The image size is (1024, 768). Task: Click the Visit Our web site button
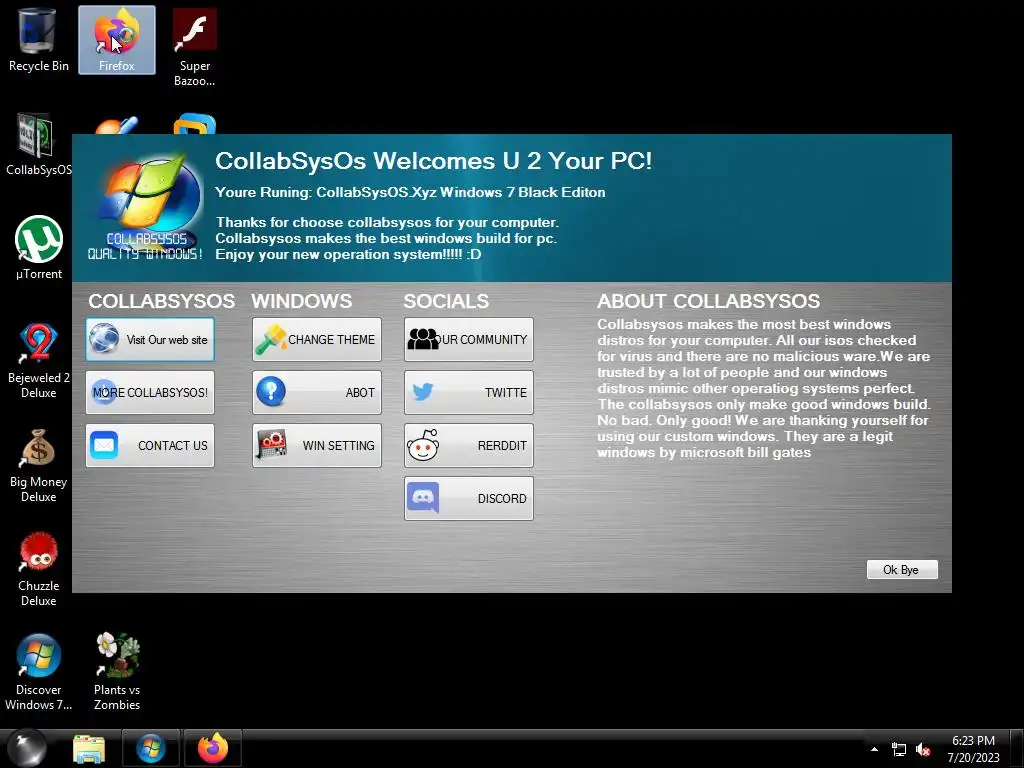pos(150,340)
